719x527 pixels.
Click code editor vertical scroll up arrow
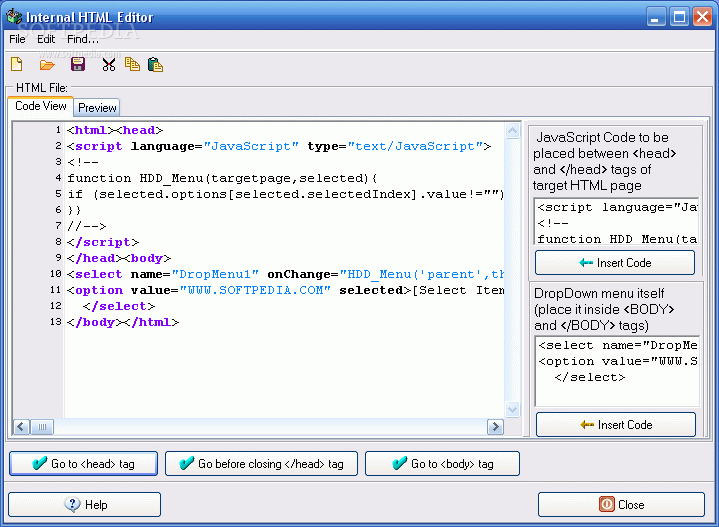point(513,131)
